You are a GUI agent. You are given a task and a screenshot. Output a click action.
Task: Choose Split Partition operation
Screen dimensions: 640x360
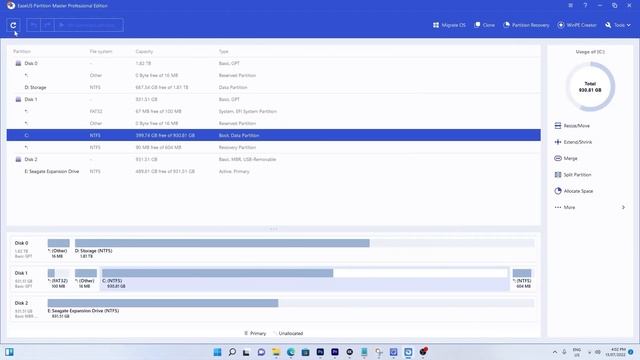click(573, 175)
